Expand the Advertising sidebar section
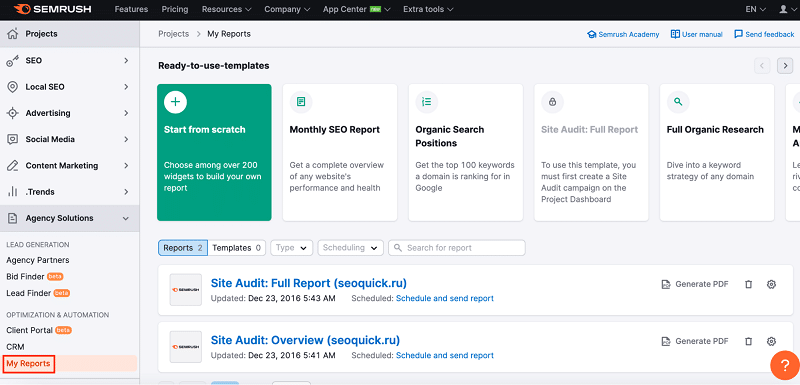The image size is (800, 385). click(x=126, y=113)
